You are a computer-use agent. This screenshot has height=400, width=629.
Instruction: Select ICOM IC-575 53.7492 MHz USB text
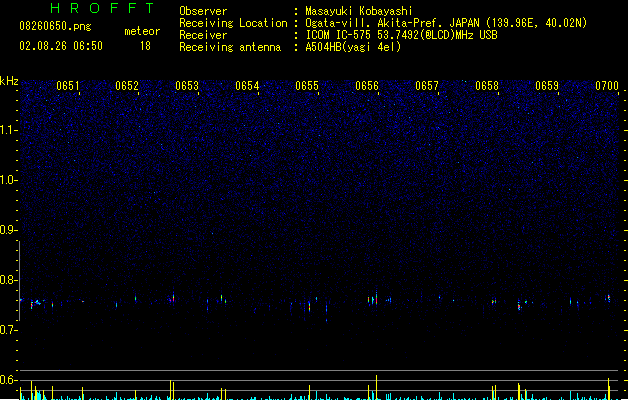[x=401, y=35]
